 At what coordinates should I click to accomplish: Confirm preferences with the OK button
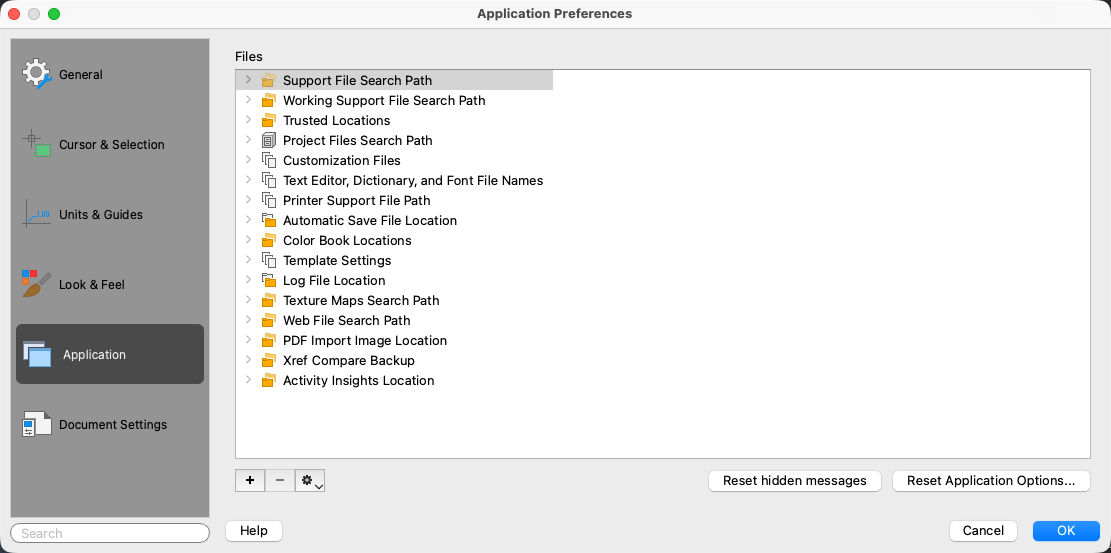(1066, 531)
